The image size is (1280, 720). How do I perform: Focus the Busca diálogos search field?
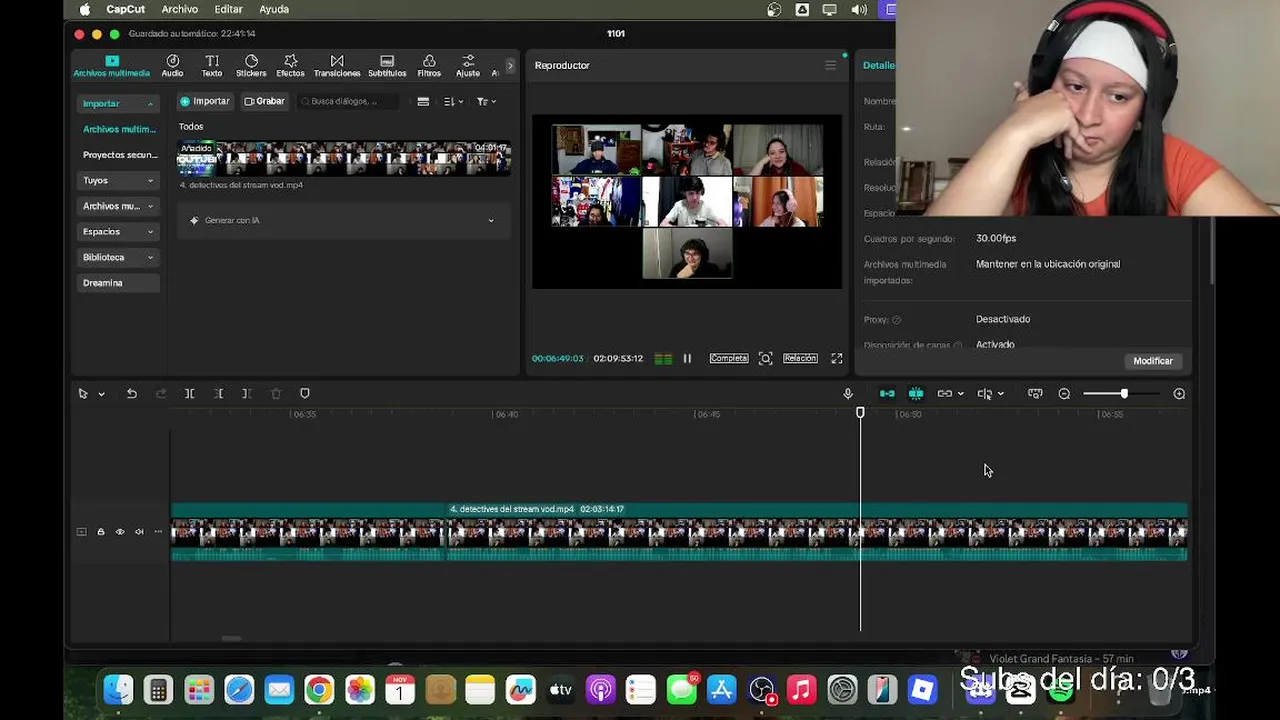pos(348,101)
